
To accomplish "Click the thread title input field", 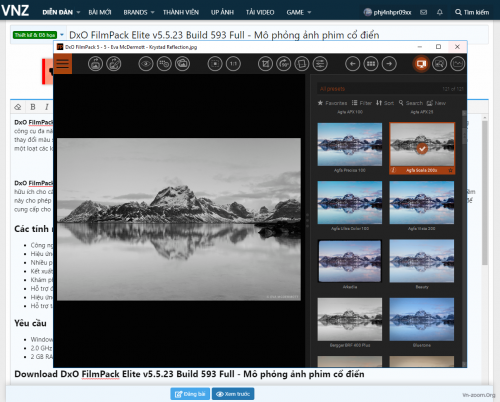I will pyautogui.click(x=278, y=35).
